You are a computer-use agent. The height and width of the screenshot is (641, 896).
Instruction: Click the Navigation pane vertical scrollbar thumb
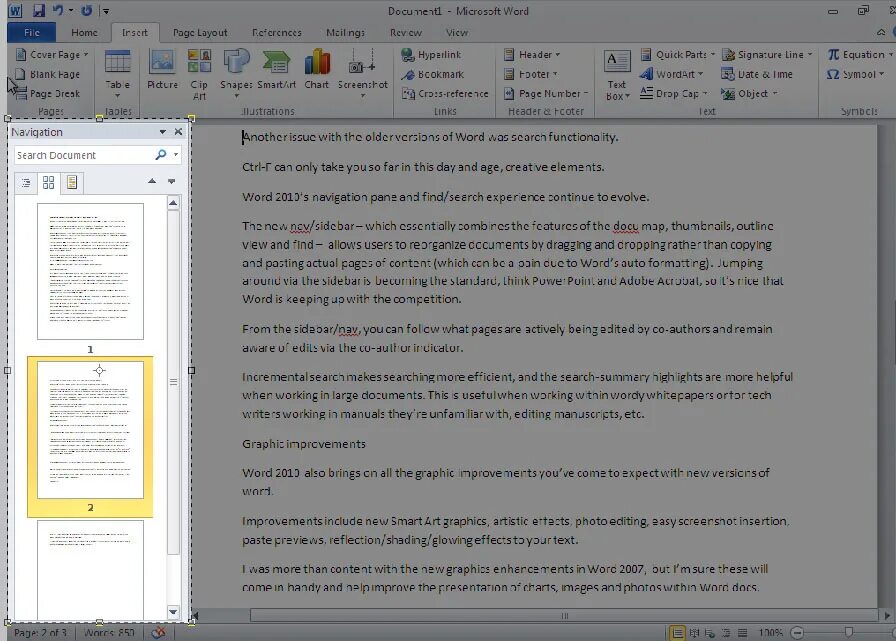(x=173, y=382)
